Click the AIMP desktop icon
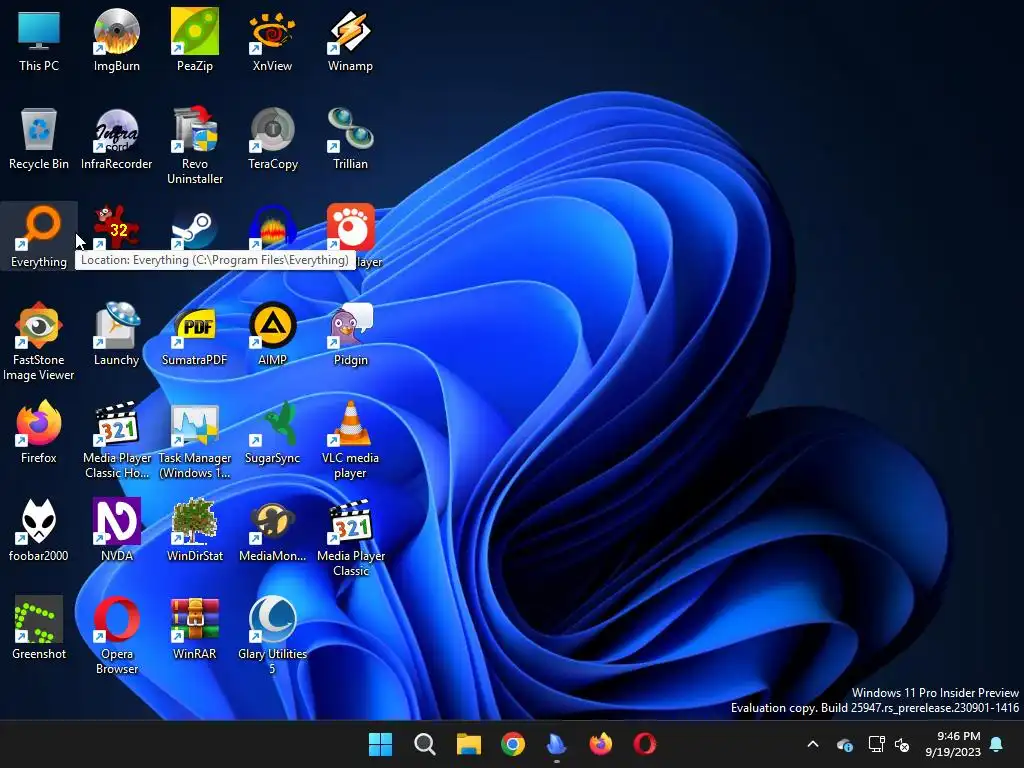The width and height of the screenshot is (1024, 768). click(x=272, y=334)
